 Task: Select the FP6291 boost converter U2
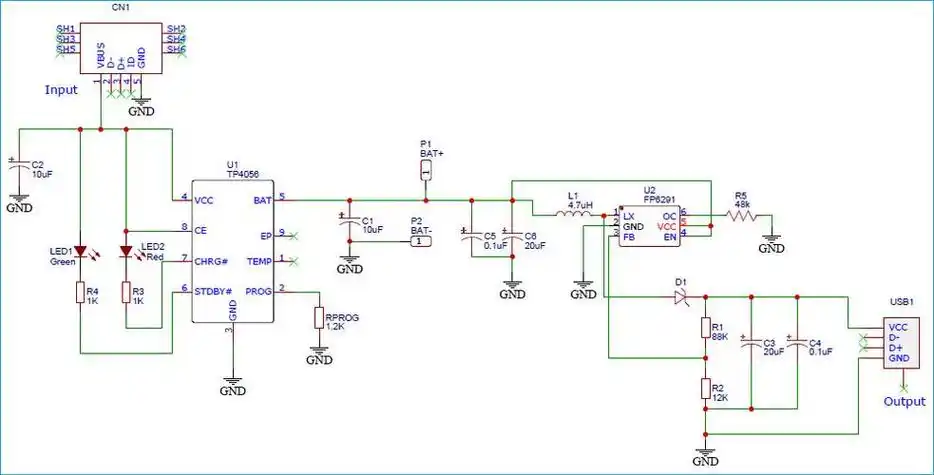(648, 227)
